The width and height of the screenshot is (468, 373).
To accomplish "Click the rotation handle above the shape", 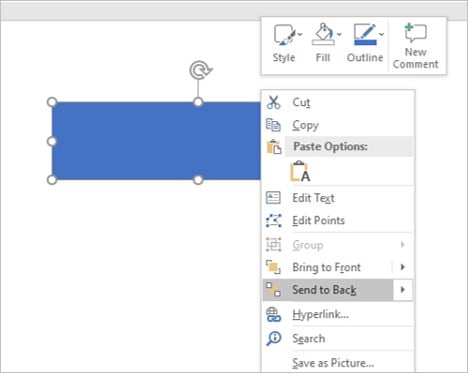I will click(x=200, y=70).
